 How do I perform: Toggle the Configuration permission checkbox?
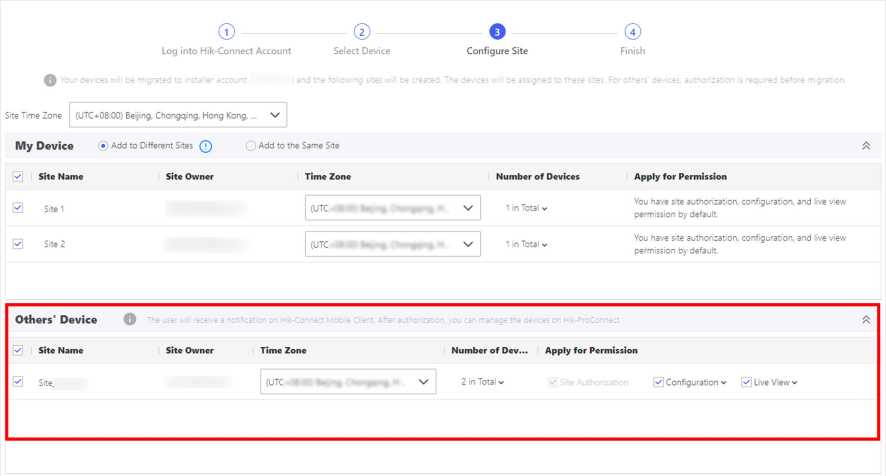click(658, 382)
